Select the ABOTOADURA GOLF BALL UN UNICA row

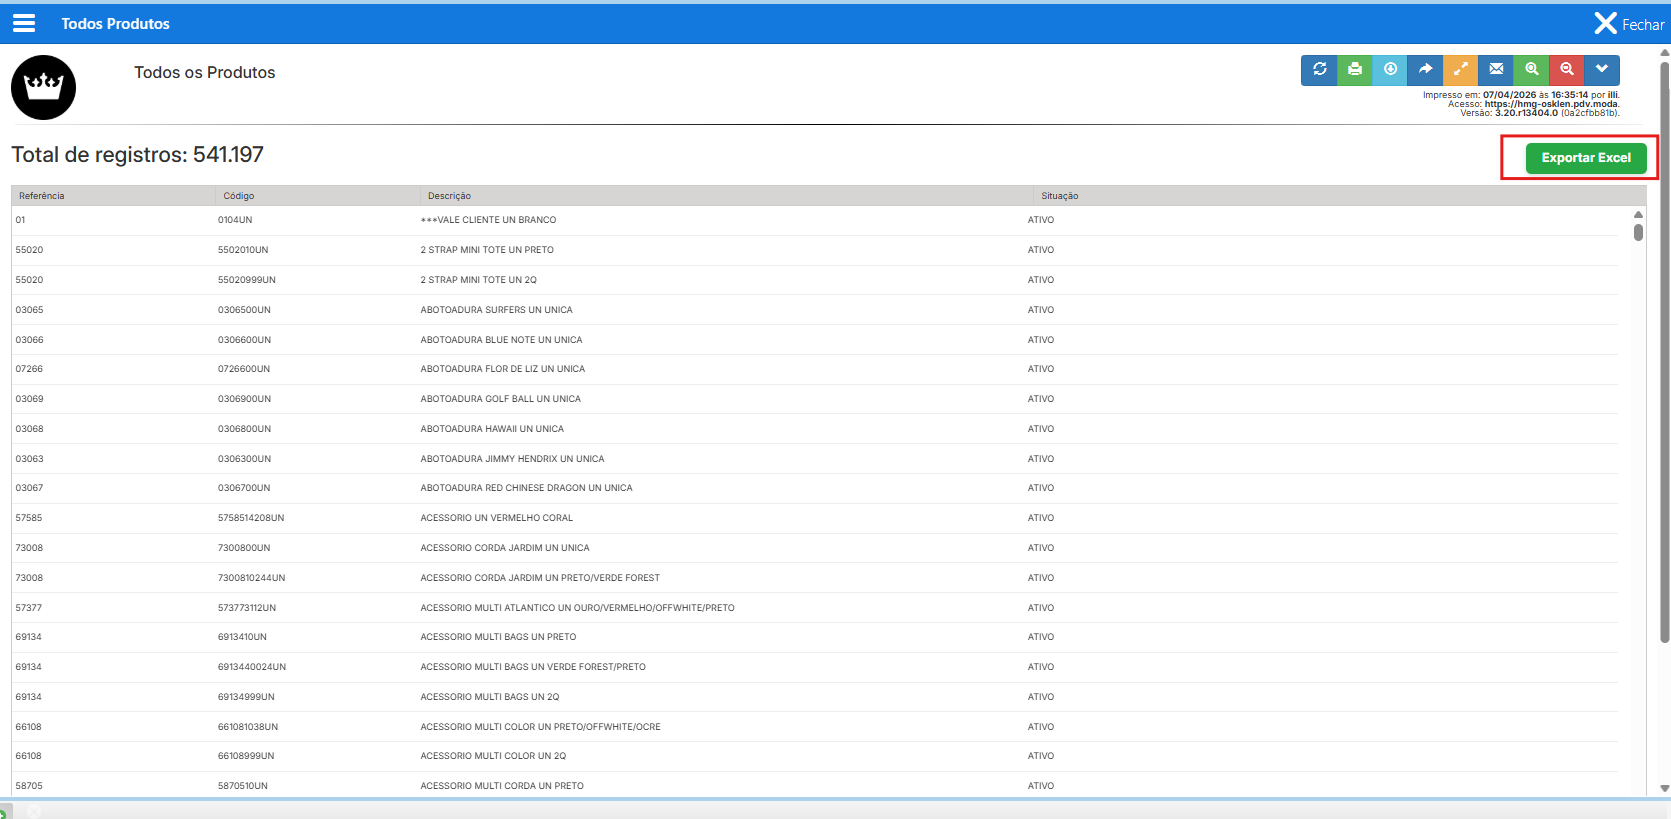[501, 399]
